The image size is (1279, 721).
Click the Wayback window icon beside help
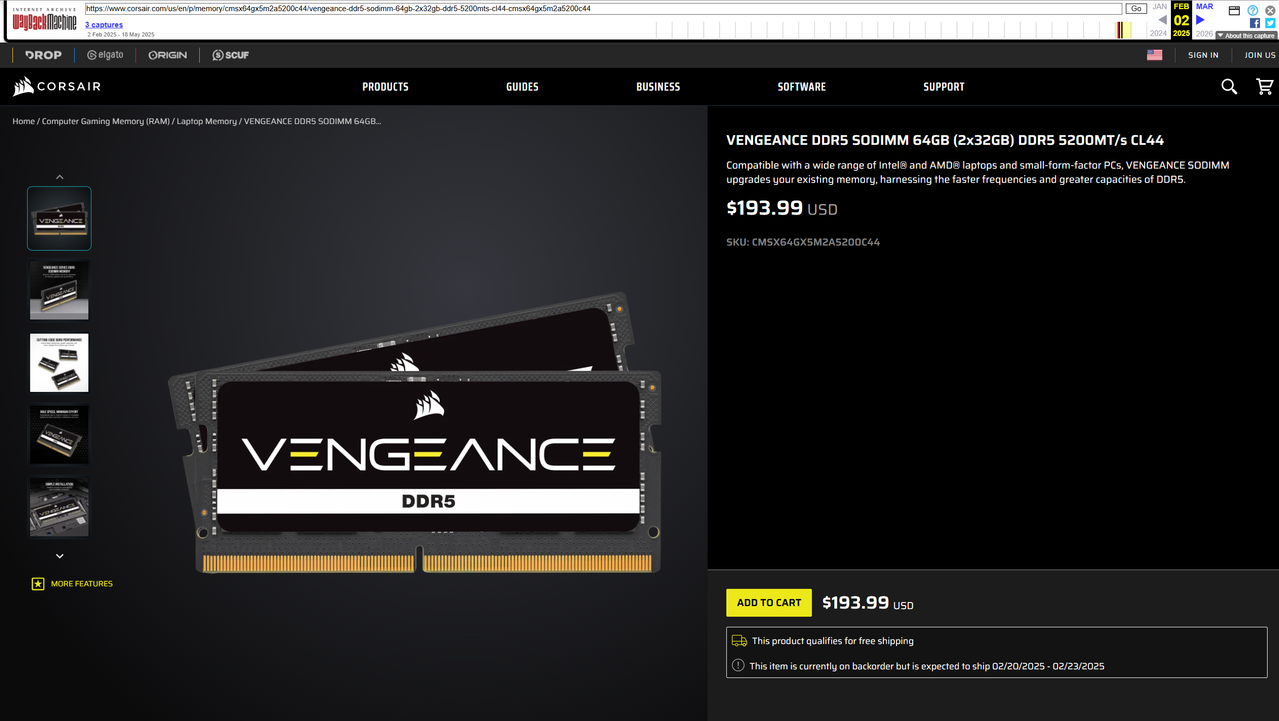tap(1234, 10)
